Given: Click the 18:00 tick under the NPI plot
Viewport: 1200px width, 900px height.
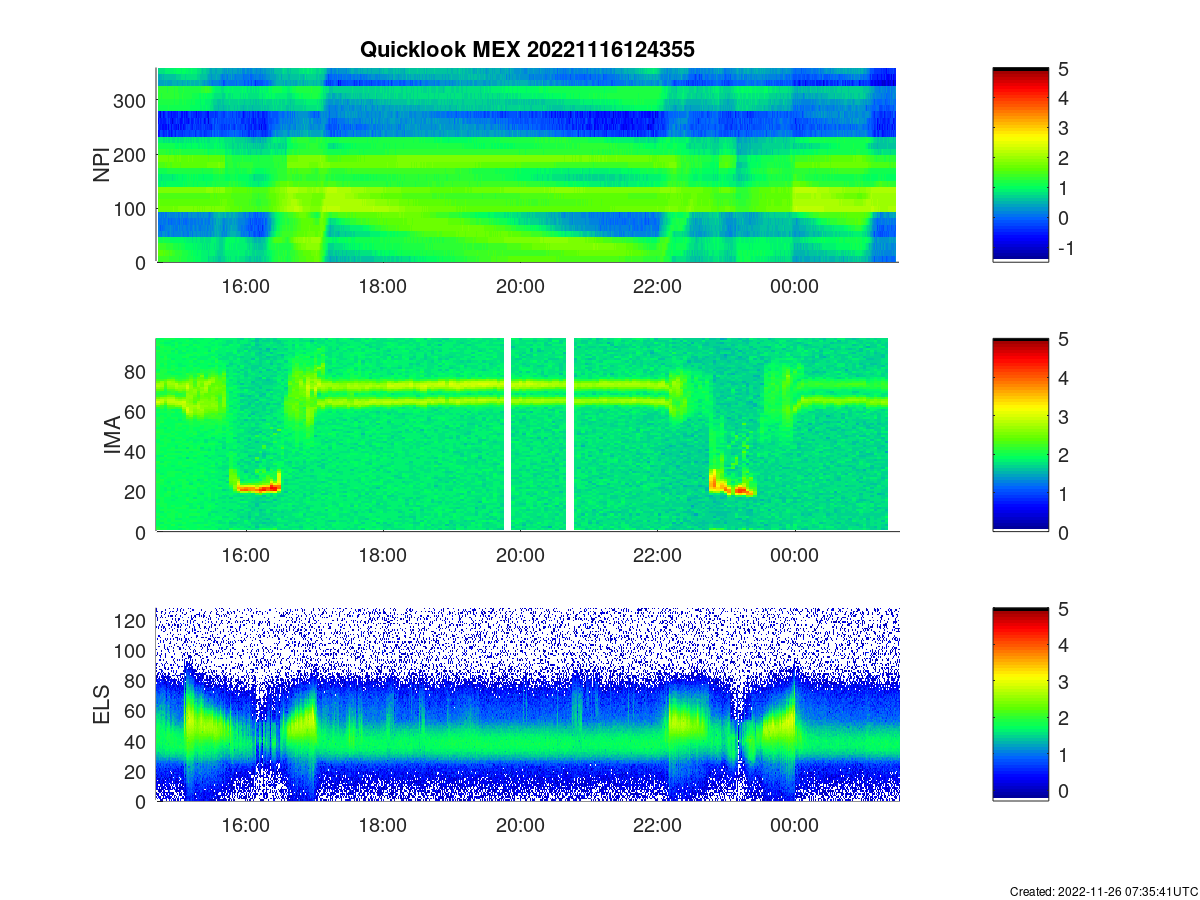Looking at the screenshot, I should click(x=382, y=286).
